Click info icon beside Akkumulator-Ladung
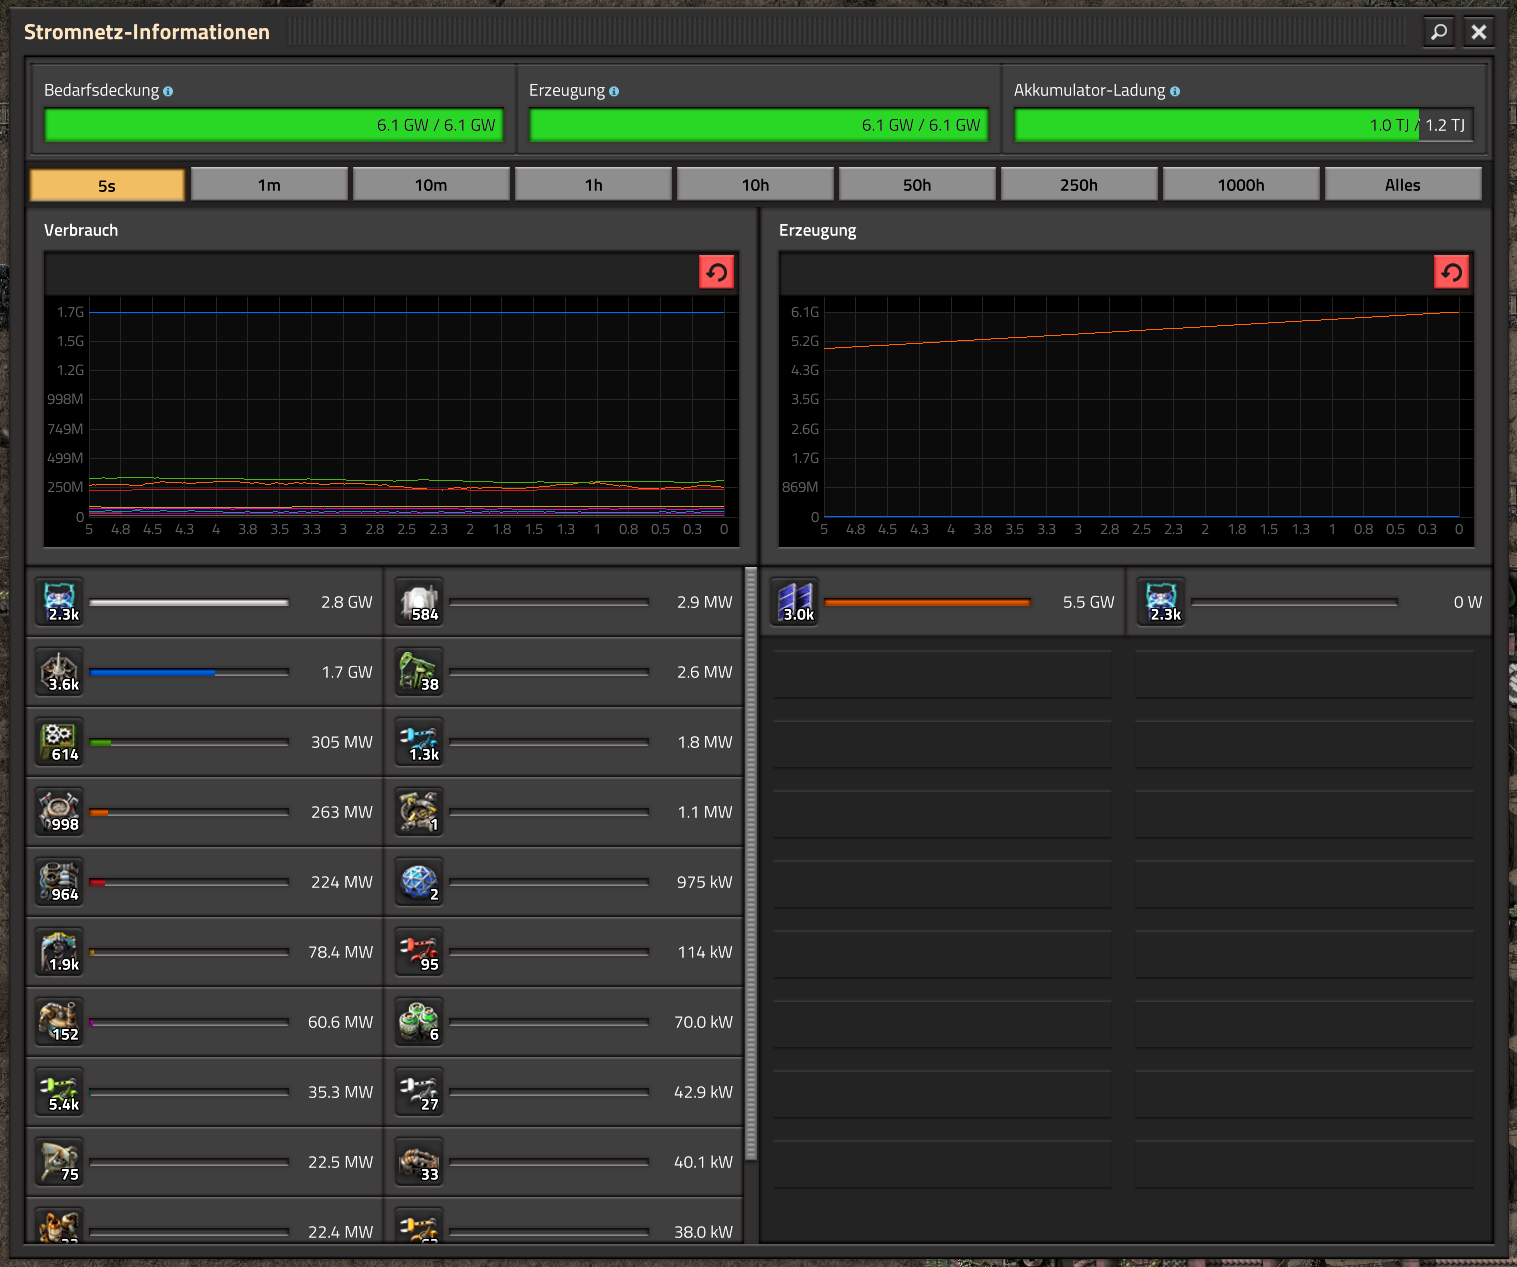 [1175, 91]
